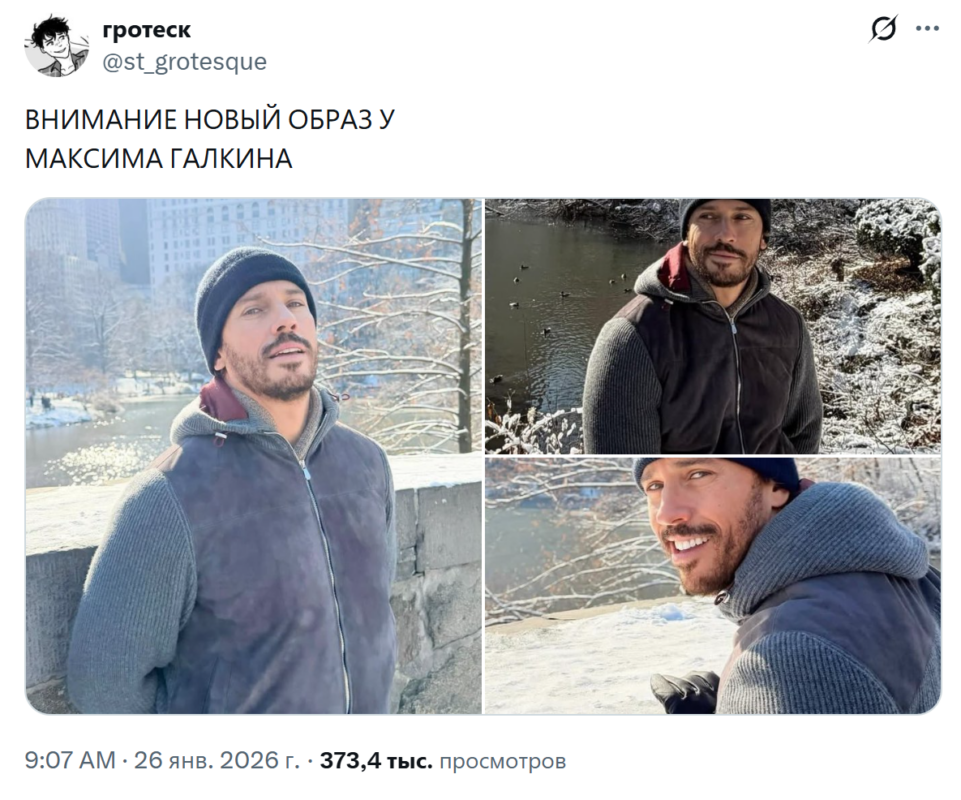Click the black glove in bottom-right photo

pos(685,692)
